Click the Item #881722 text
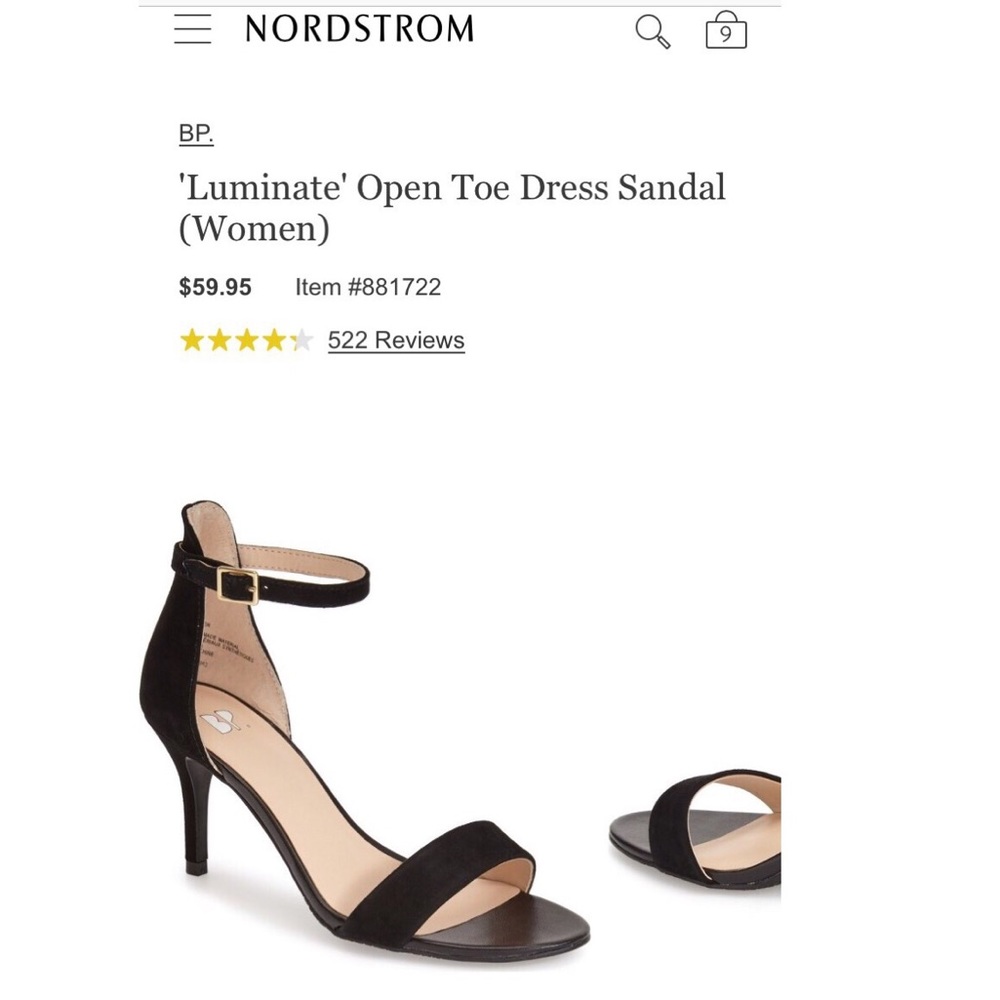The image size is (1000, 1000). tap(368, 287)
